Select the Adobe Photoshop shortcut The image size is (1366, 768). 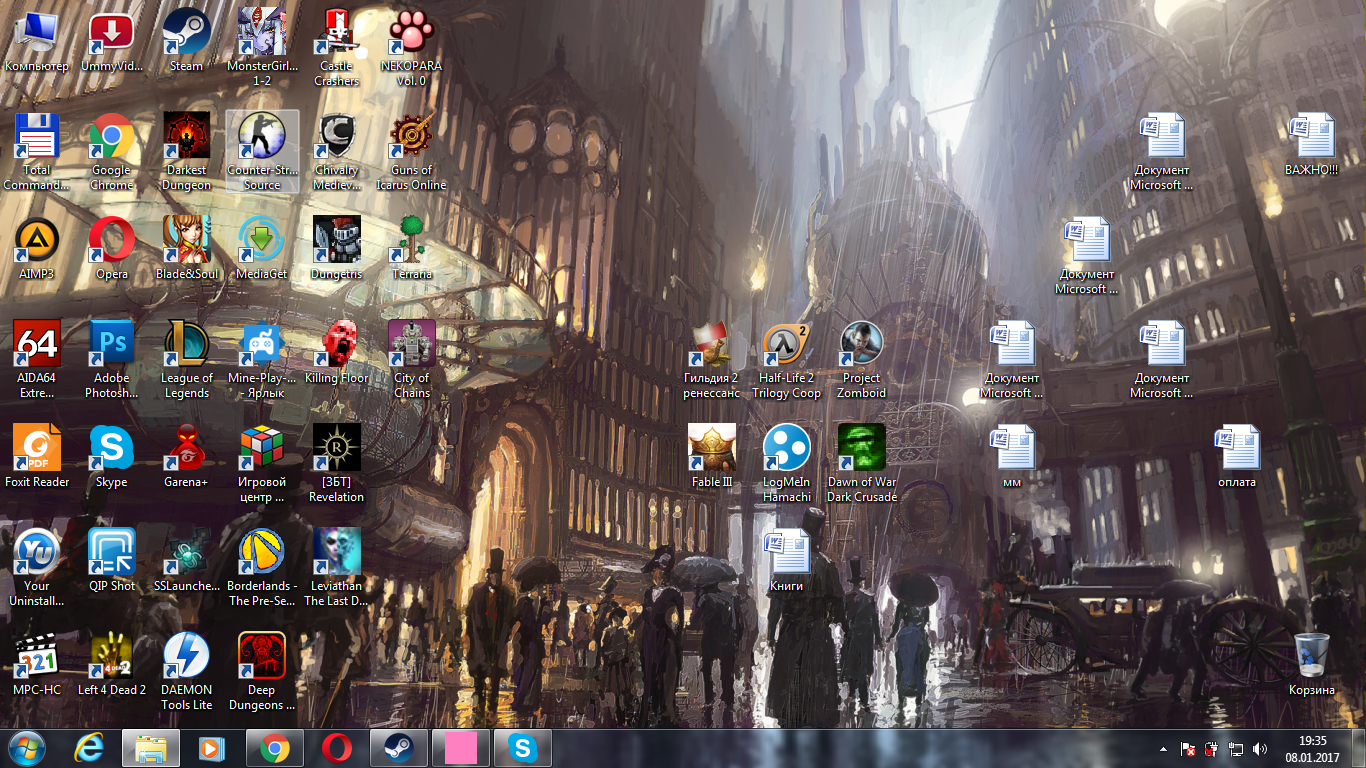coord(112,361)
